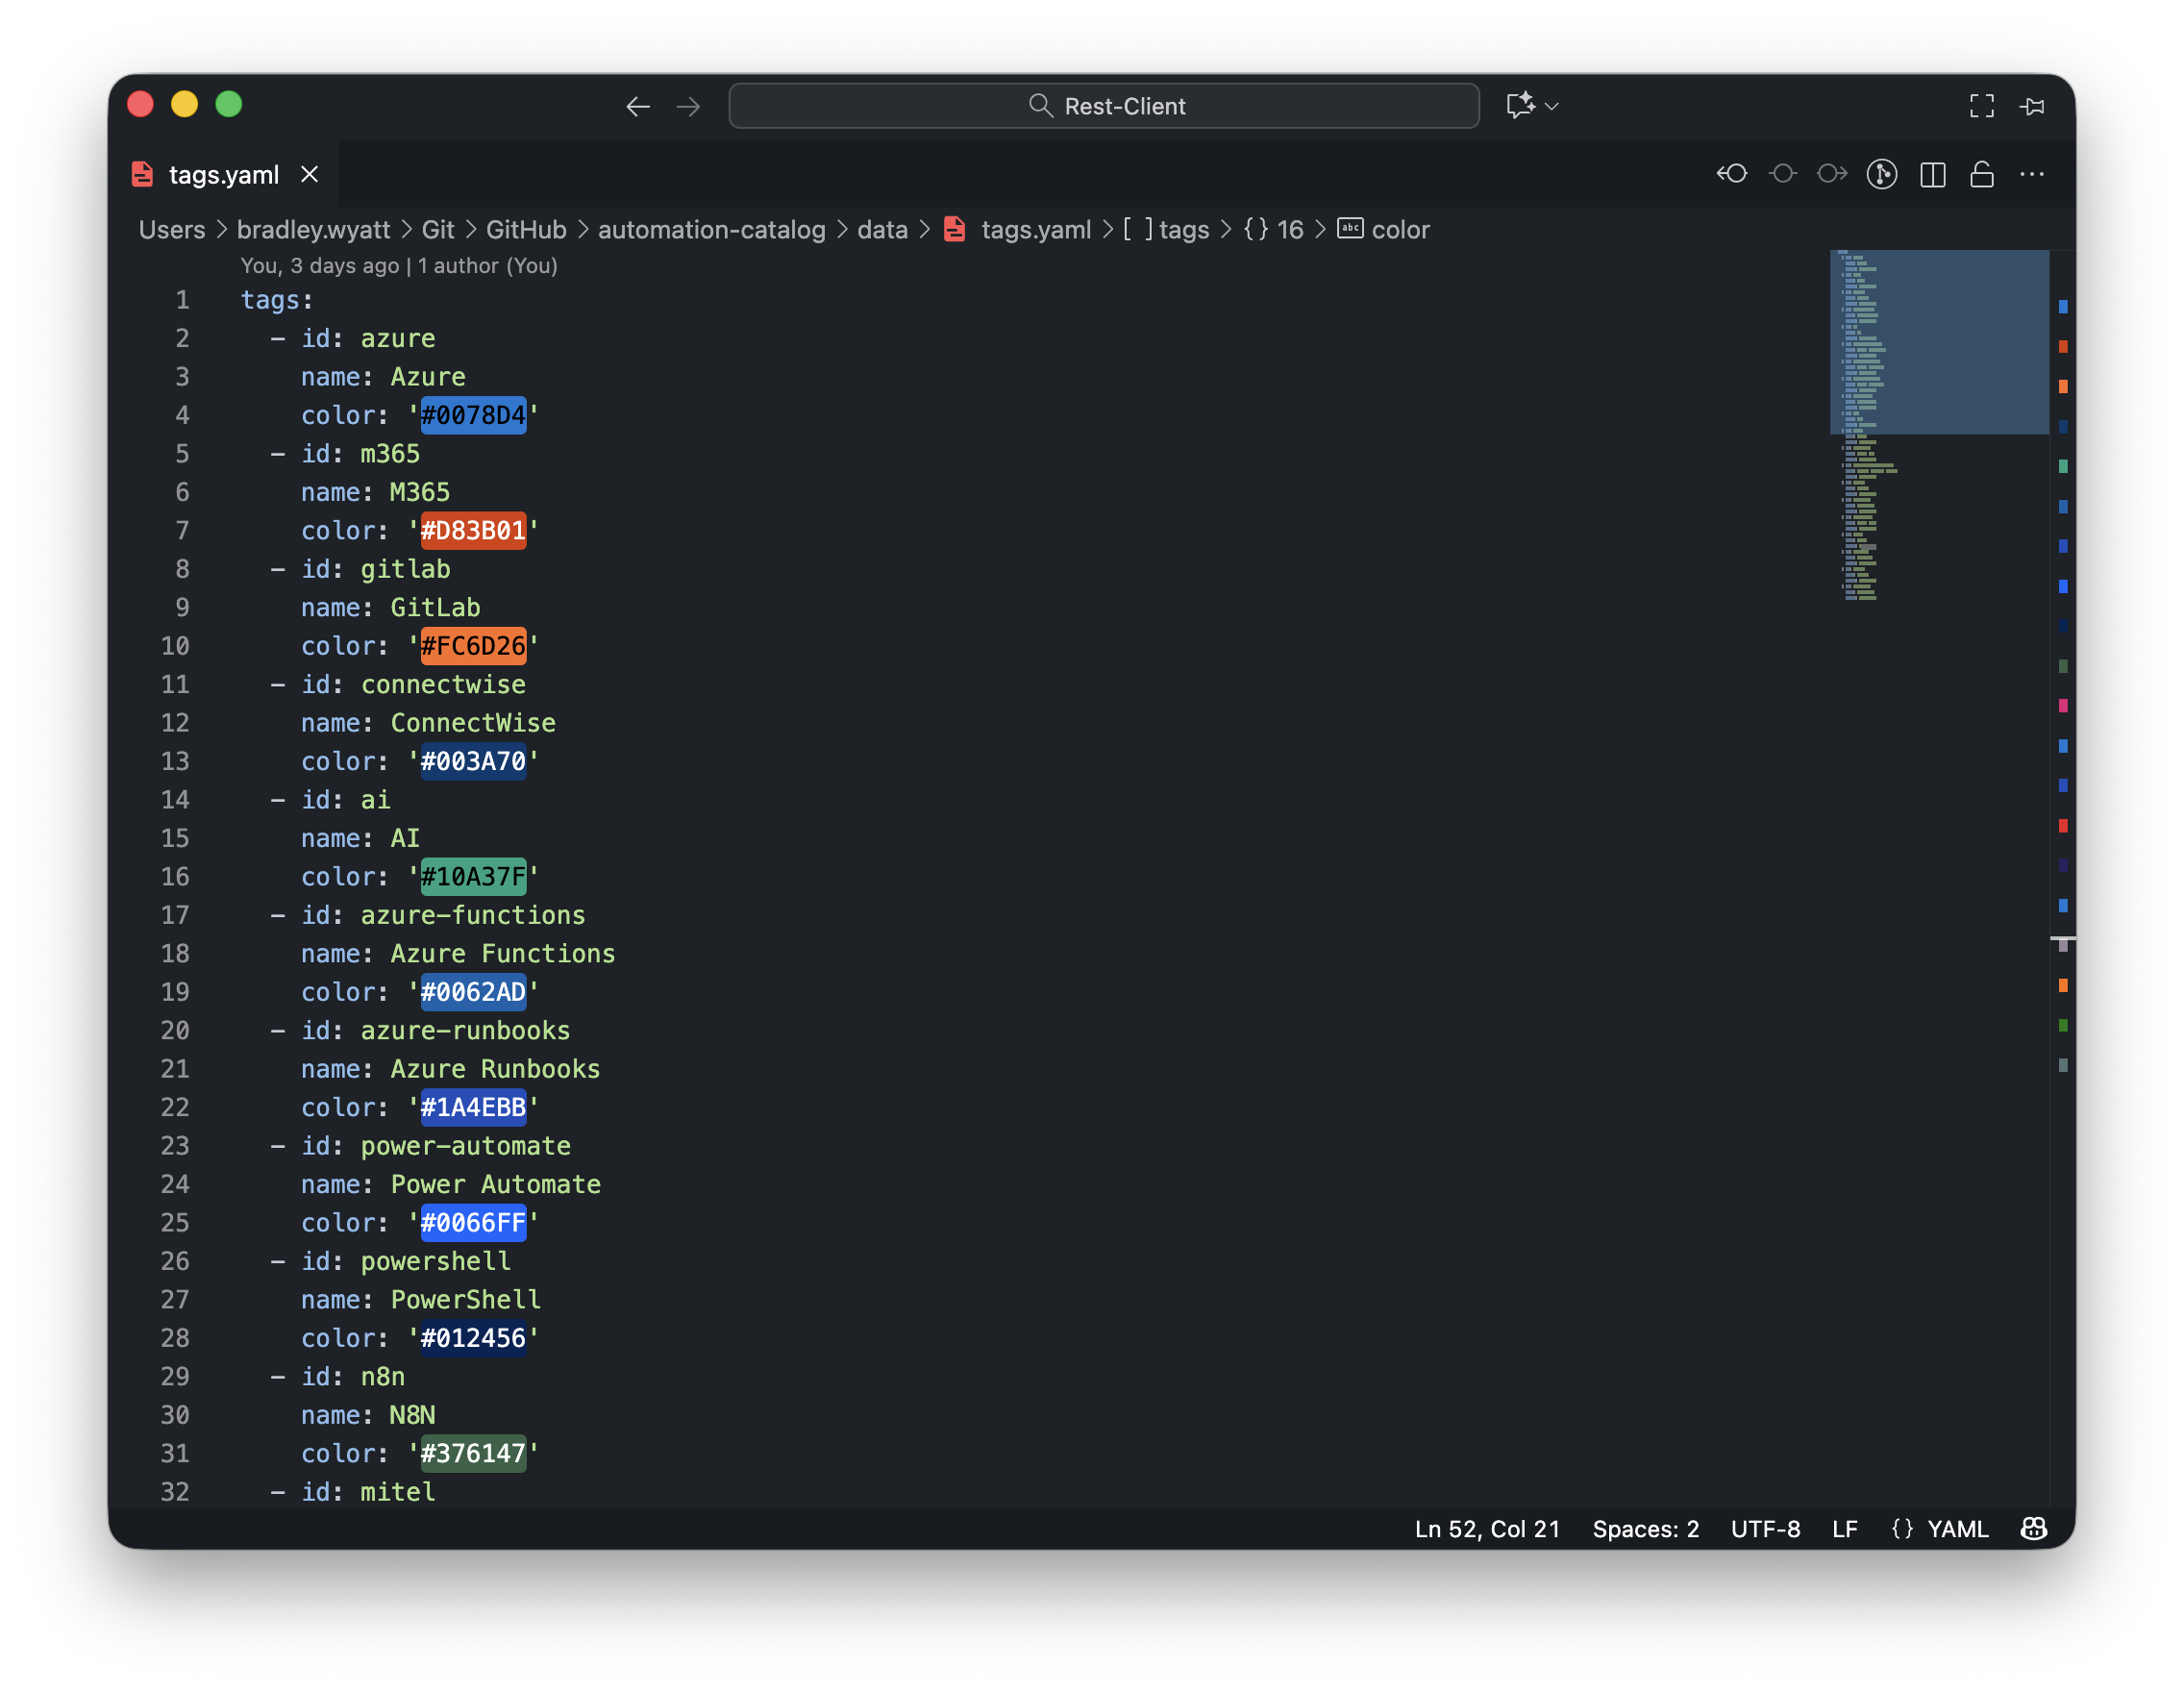Image resolution: width=2184 pixels, height=1692 pixels.
Task: Open changes with previous revision
Action: tap(1731, 174)
